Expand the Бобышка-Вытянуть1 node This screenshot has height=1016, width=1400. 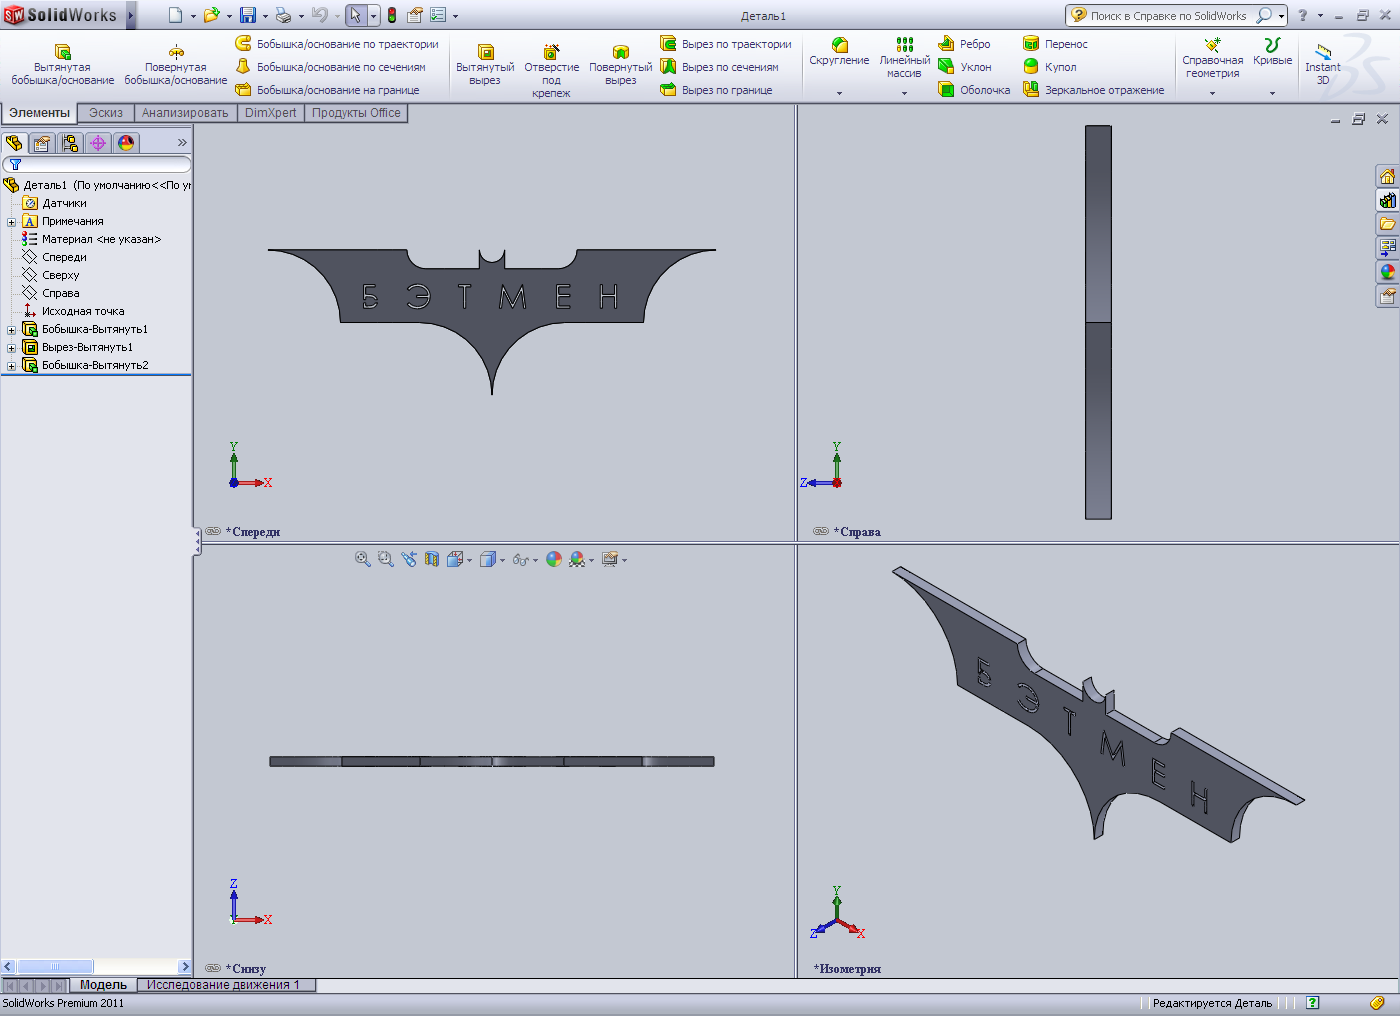pyautogui.click(x=11, y=330)
